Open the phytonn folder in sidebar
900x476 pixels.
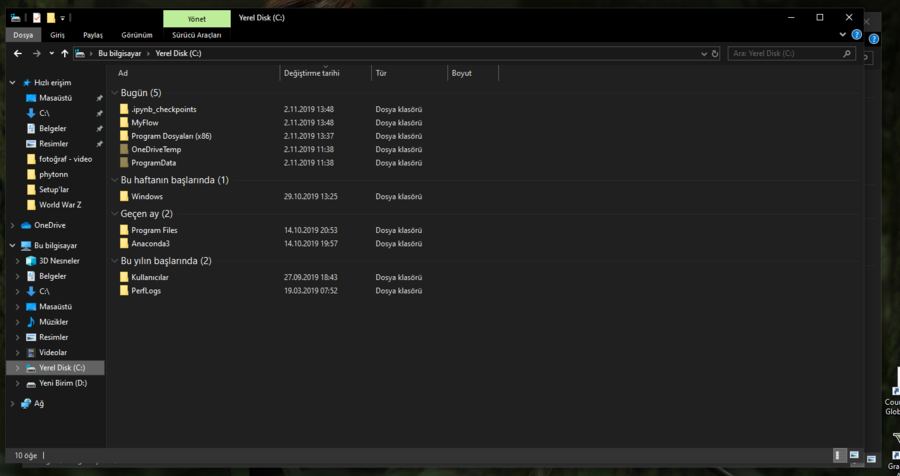54,174
